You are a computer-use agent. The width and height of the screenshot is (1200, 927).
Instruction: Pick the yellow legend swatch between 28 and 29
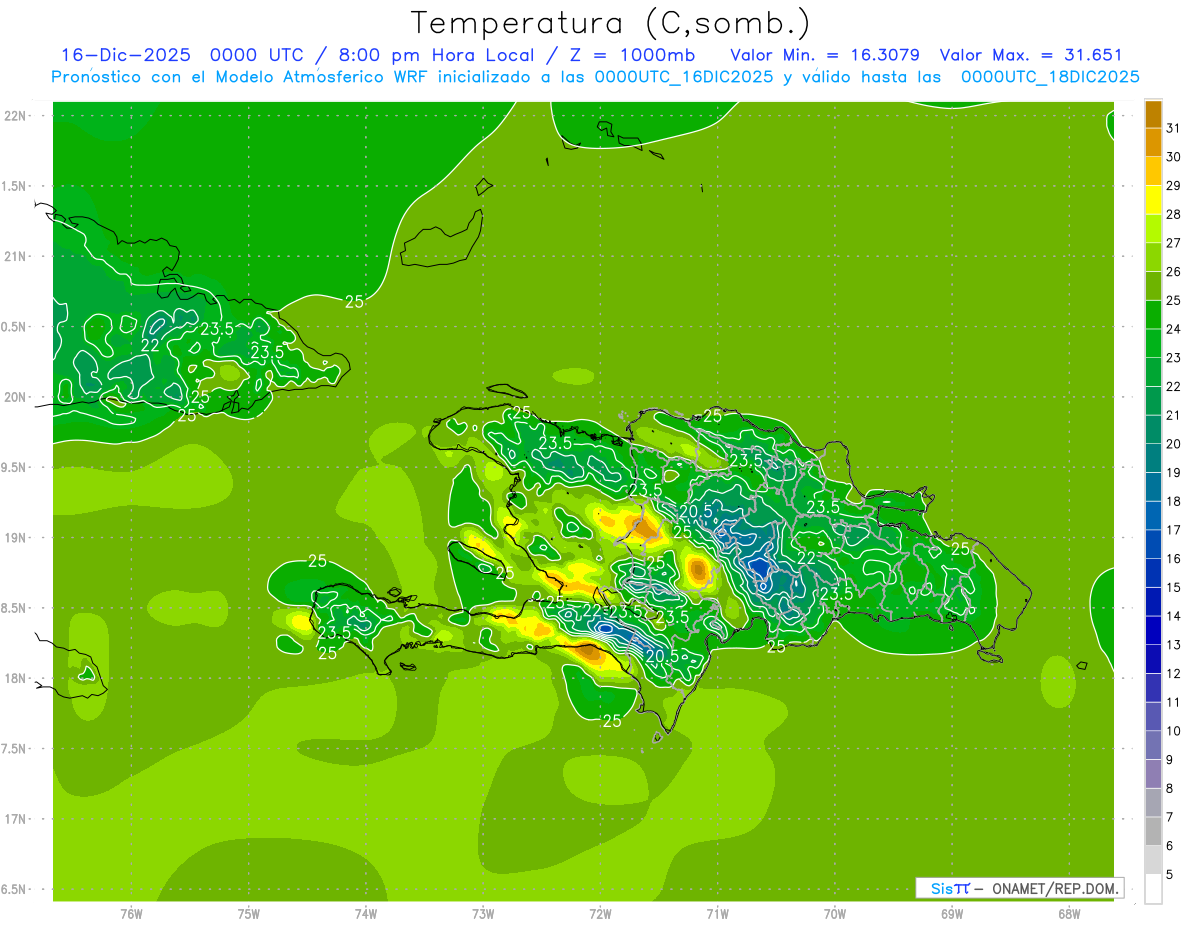(x=1153, y=200)
